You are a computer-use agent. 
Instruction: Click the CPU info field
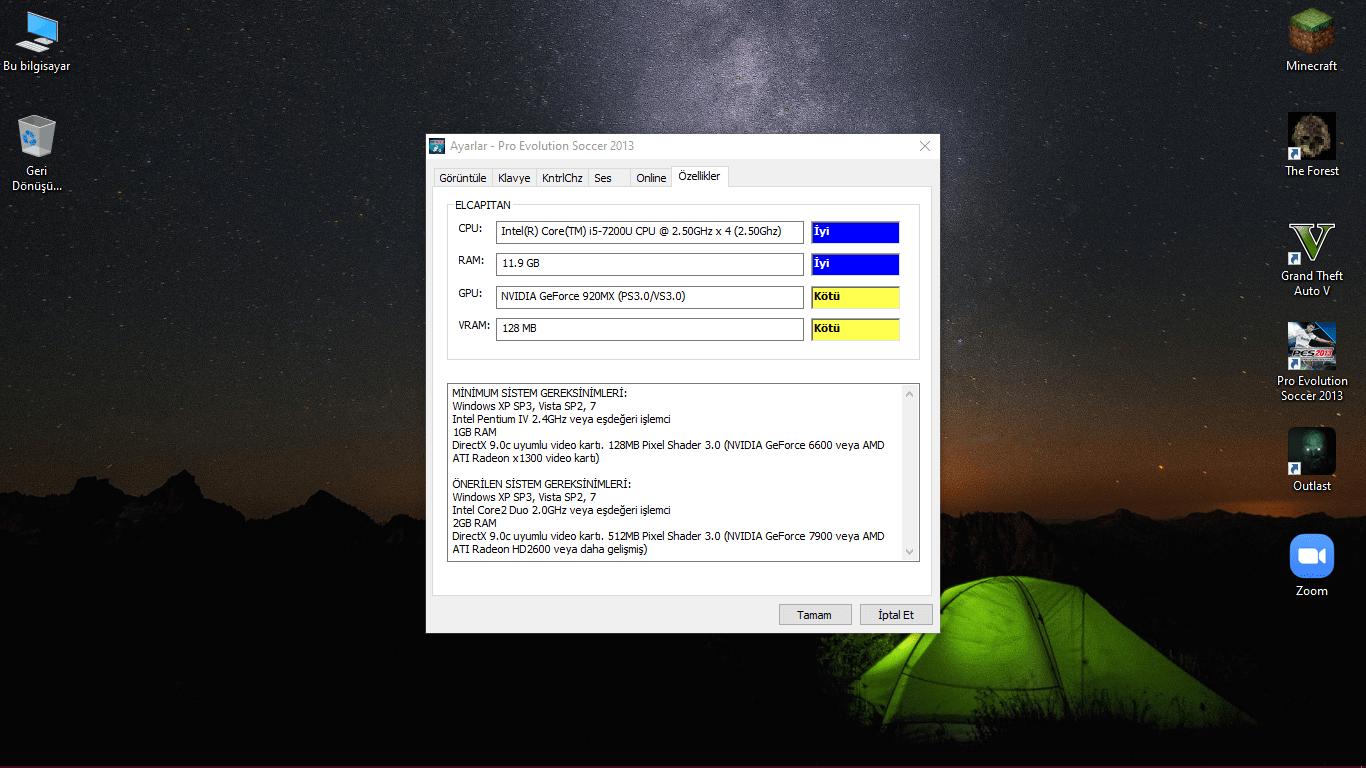pos(650,232)
